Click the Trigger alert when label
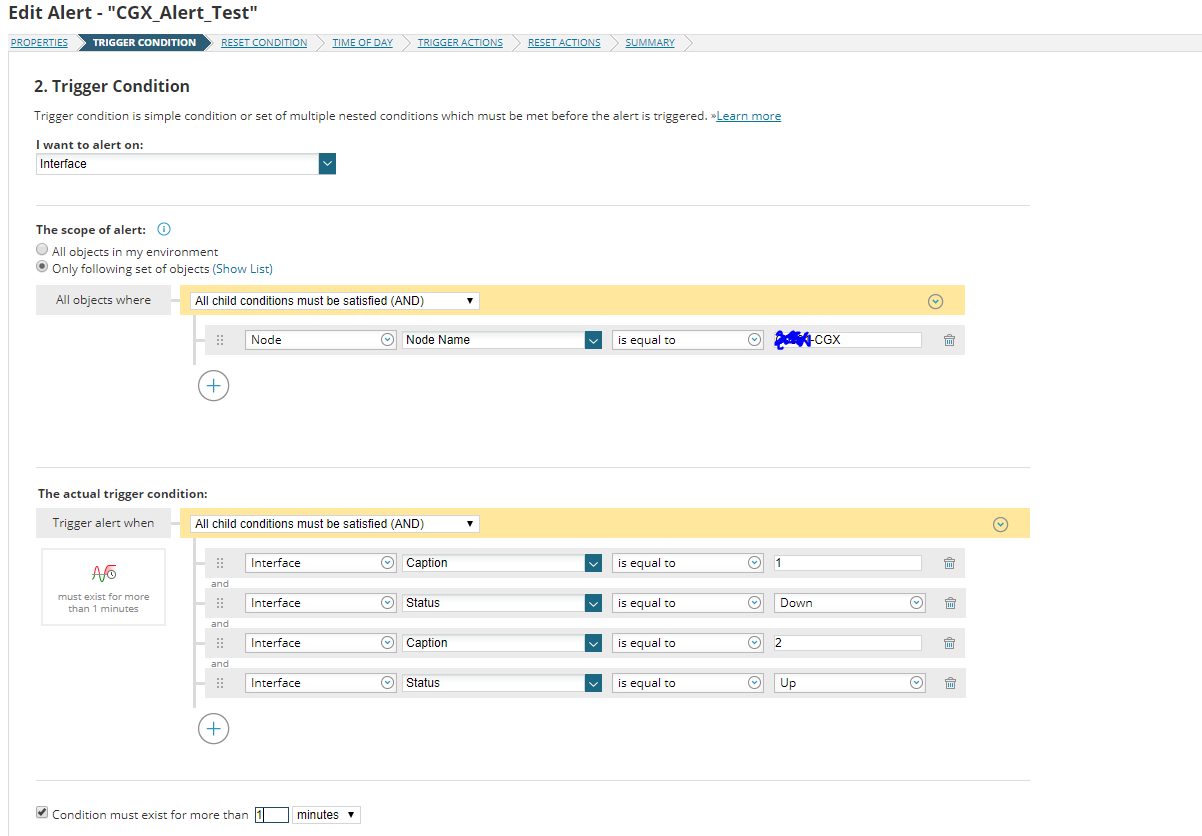 pyautogui.click(x=103, y=523)
